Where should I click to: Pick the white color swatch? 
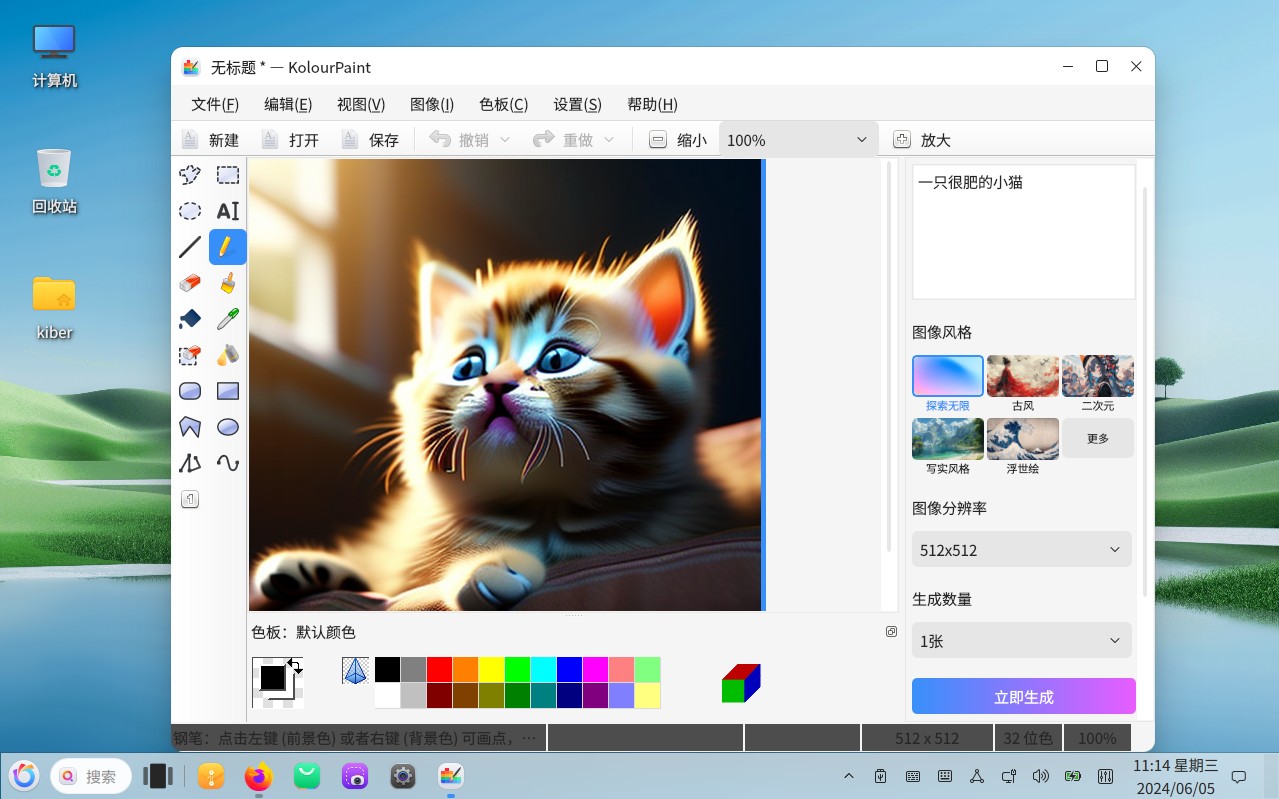[387, 695]
